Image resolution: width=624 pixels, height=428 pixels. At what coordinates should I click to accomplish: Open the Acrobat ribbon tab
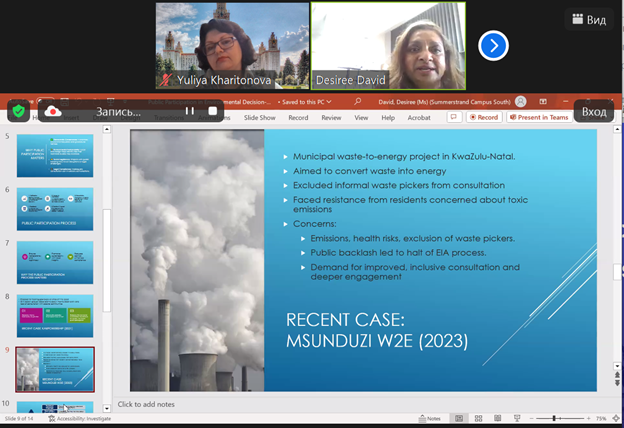click(x=419, y=118)
